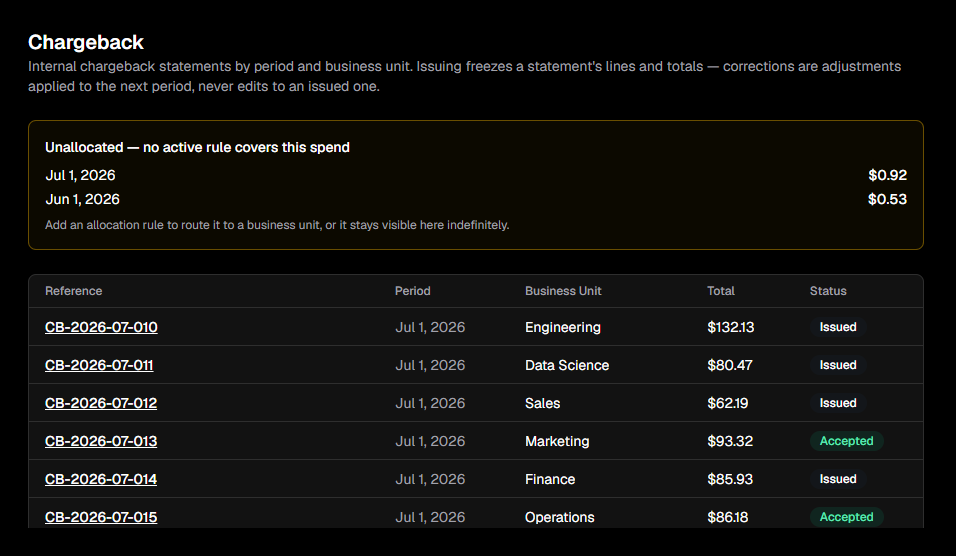The width and height of the screenshot is (956, 556).
Task: Click the Issued badge for Finance
Action: (x=838, y=479)
